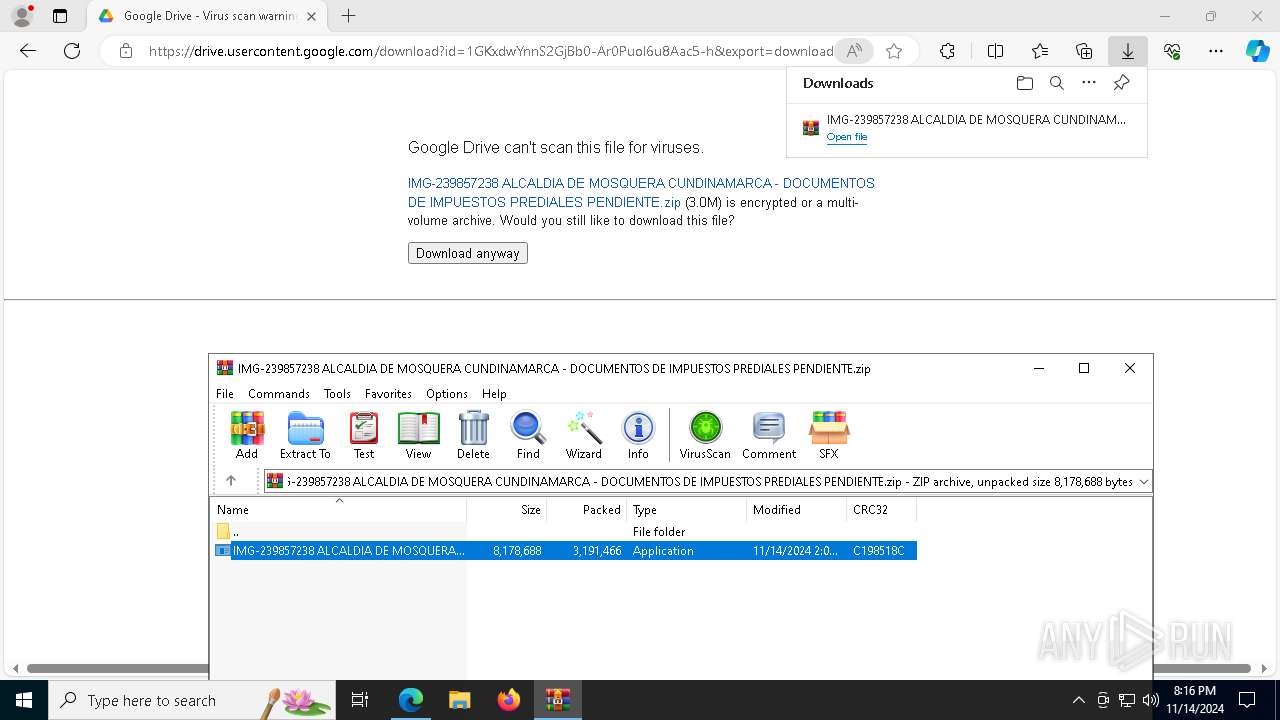
Task: Select the Google Drive Virus scan tab
Action: click(207, 16)
